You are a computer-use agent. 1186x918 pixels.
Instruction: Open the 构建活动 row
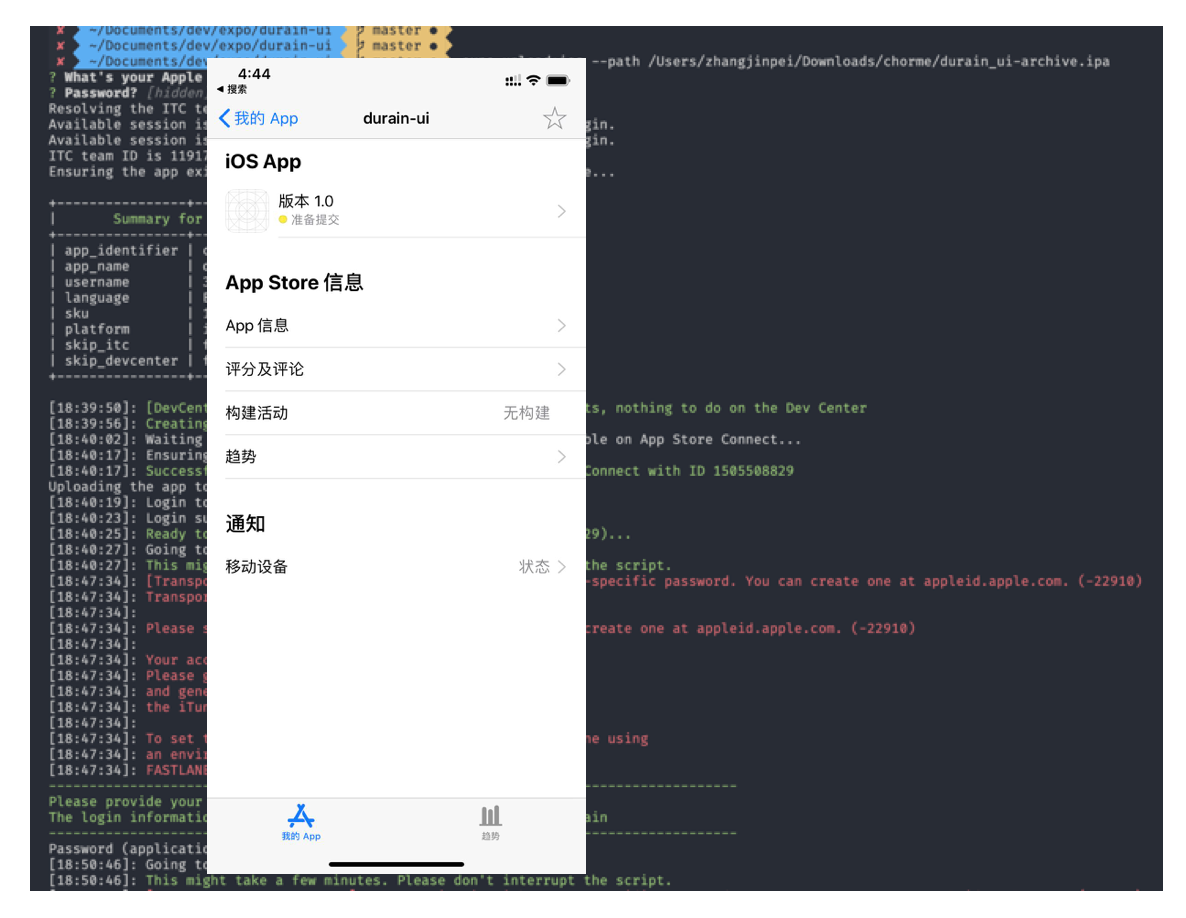click(396, 413)
